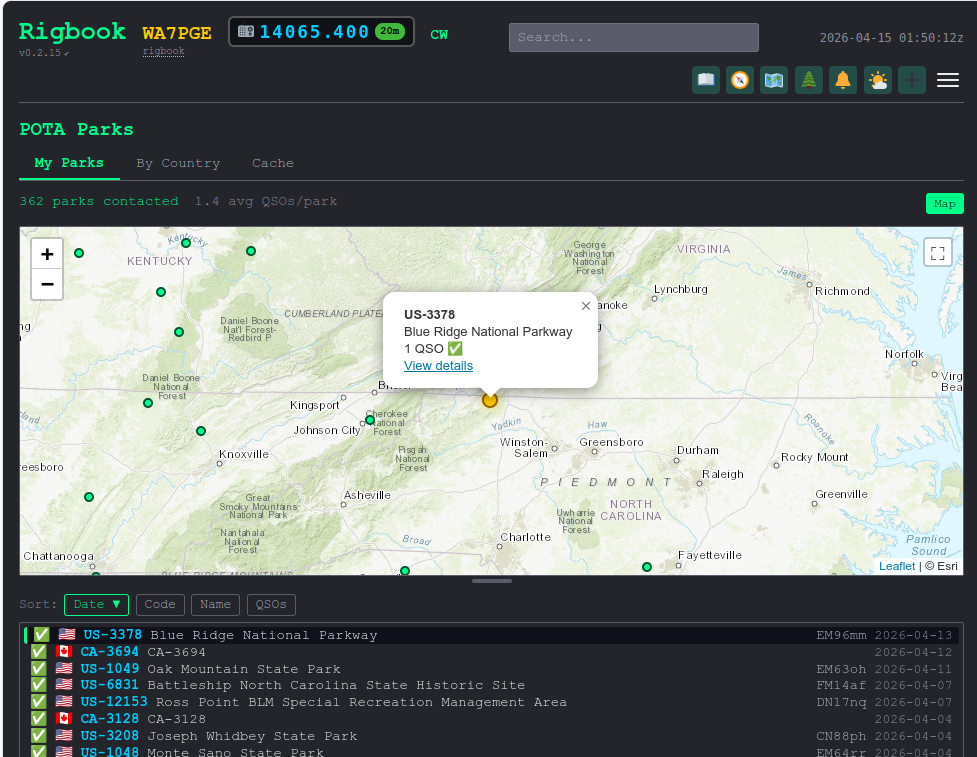The height and width of the screenshot is (757, 977).
Task: Expand the map using the drag handle
Action: (491, 580)
